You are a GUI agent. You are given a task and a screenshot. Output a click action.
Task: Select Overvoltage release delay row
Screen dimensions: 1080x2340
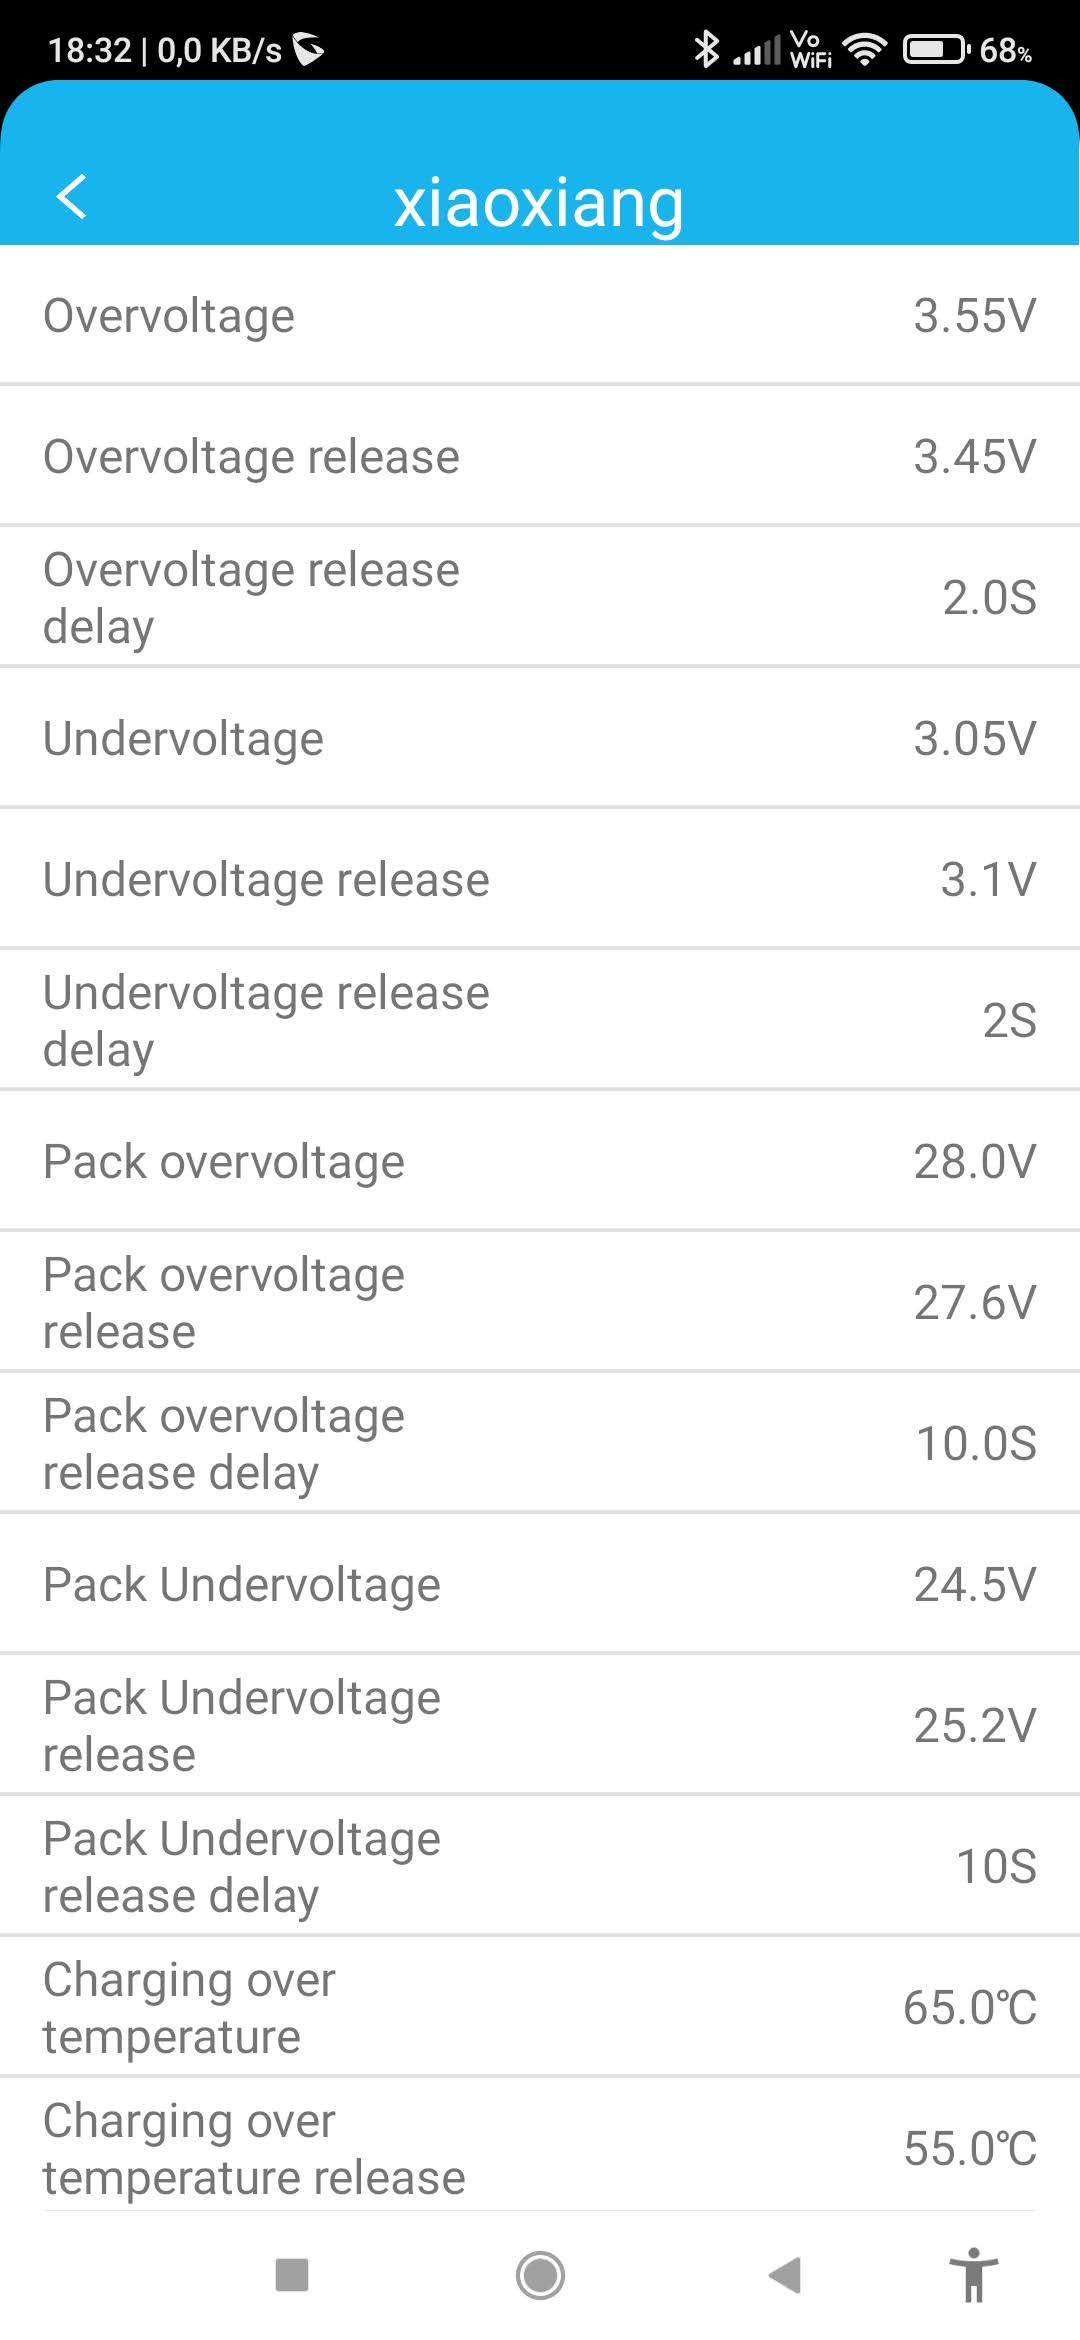pyautogui.click(x=540, y=598)
